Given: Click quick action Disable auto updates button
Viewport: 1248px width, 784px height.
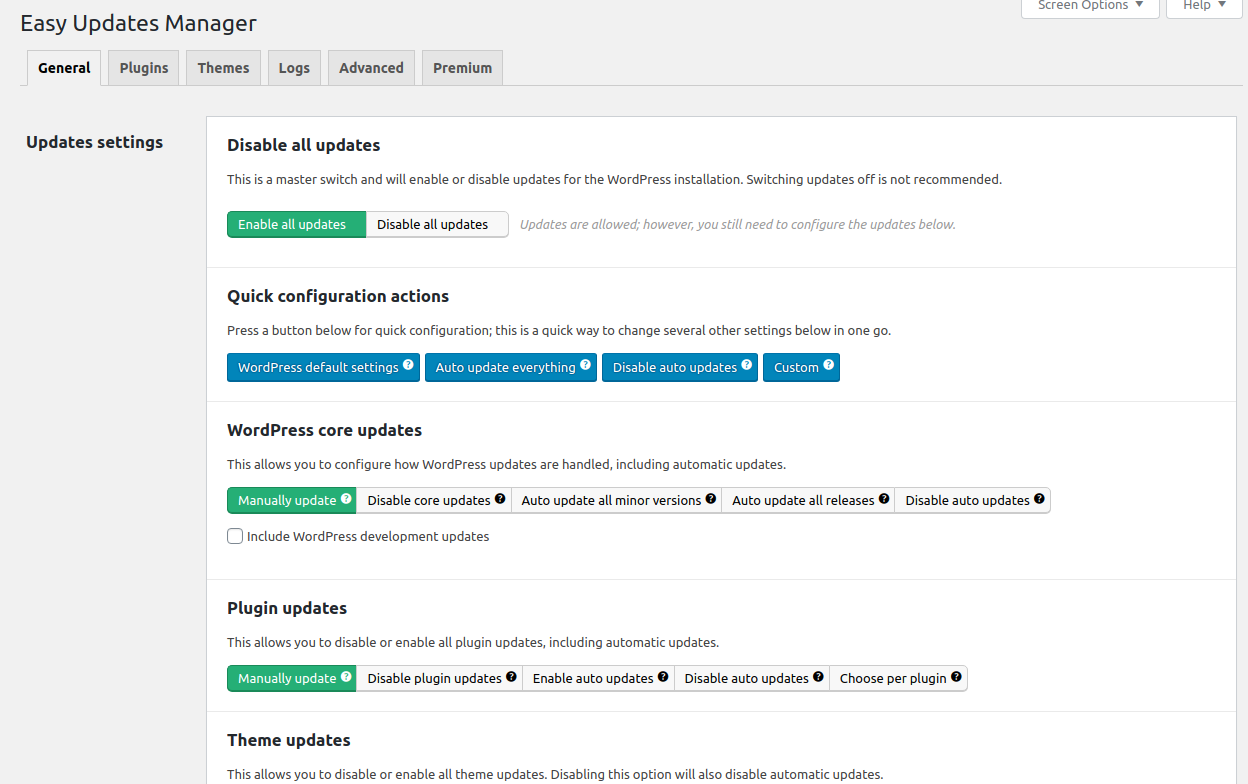Looking at the screenshot, I should (680, 367).
